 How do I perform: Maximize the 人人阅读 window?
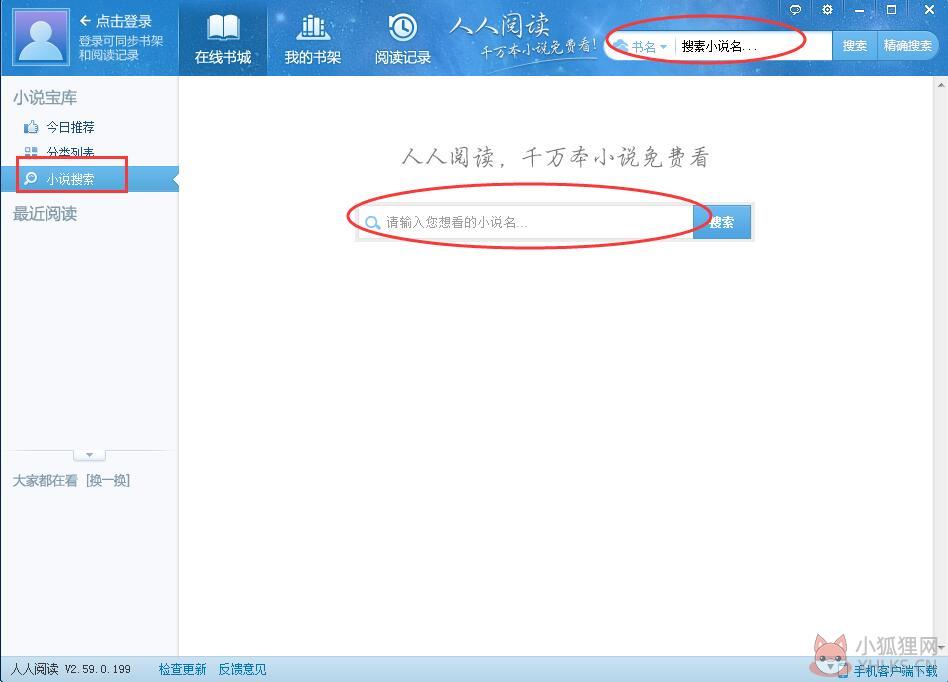(x=891, y=10)
